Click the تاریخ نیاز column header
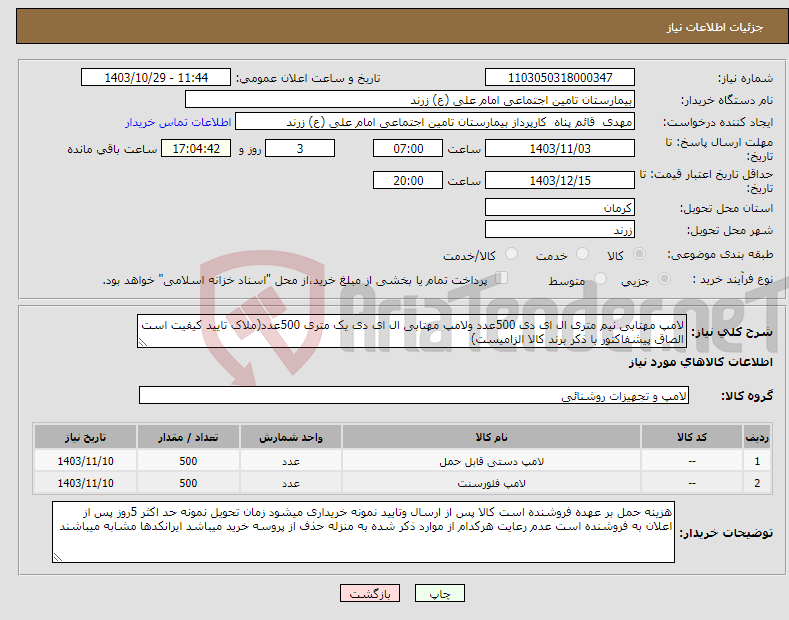The height and width of the screenshot is (620, 789). coord(86,437)
